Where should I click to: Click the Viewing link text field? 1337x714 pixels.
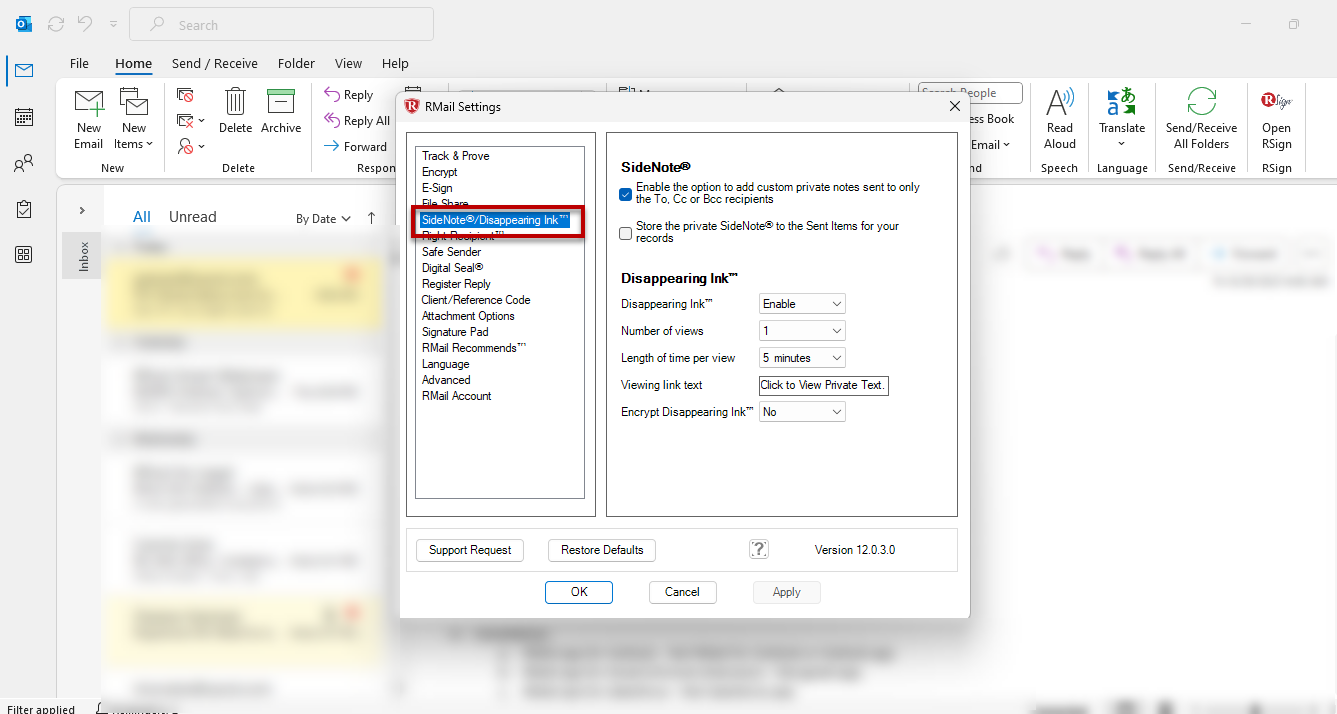(824, 385)
